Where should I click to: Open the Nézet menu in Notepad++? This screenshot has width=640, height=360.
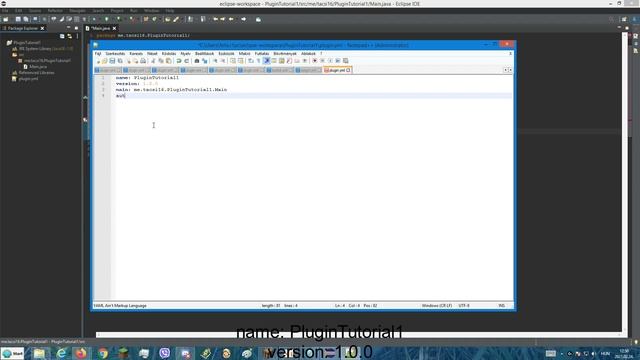(x=152, y=53)
